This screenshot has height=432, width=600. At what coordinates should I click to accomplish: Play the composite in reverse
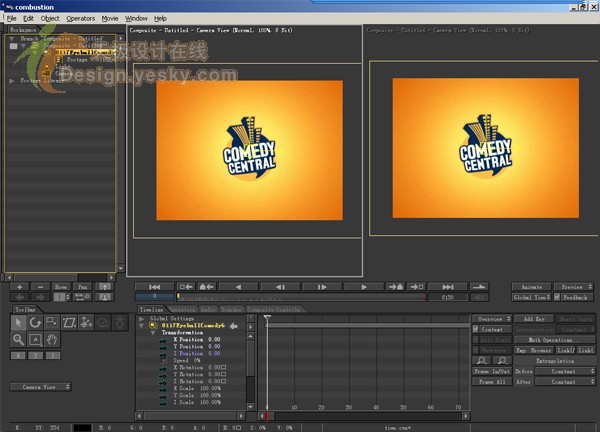tap(238, 287)
